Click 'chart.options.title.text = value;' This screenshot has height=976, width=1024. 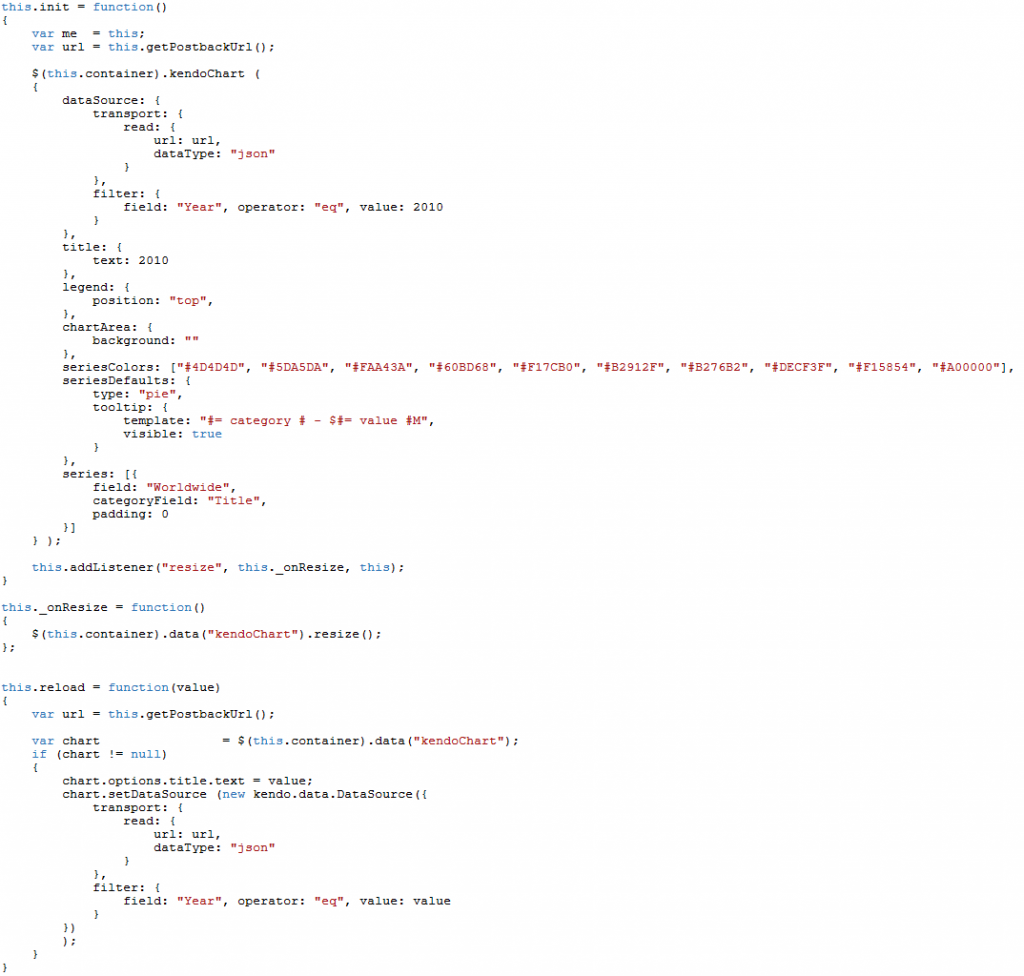pyautogui.click(x=187, y=781)
